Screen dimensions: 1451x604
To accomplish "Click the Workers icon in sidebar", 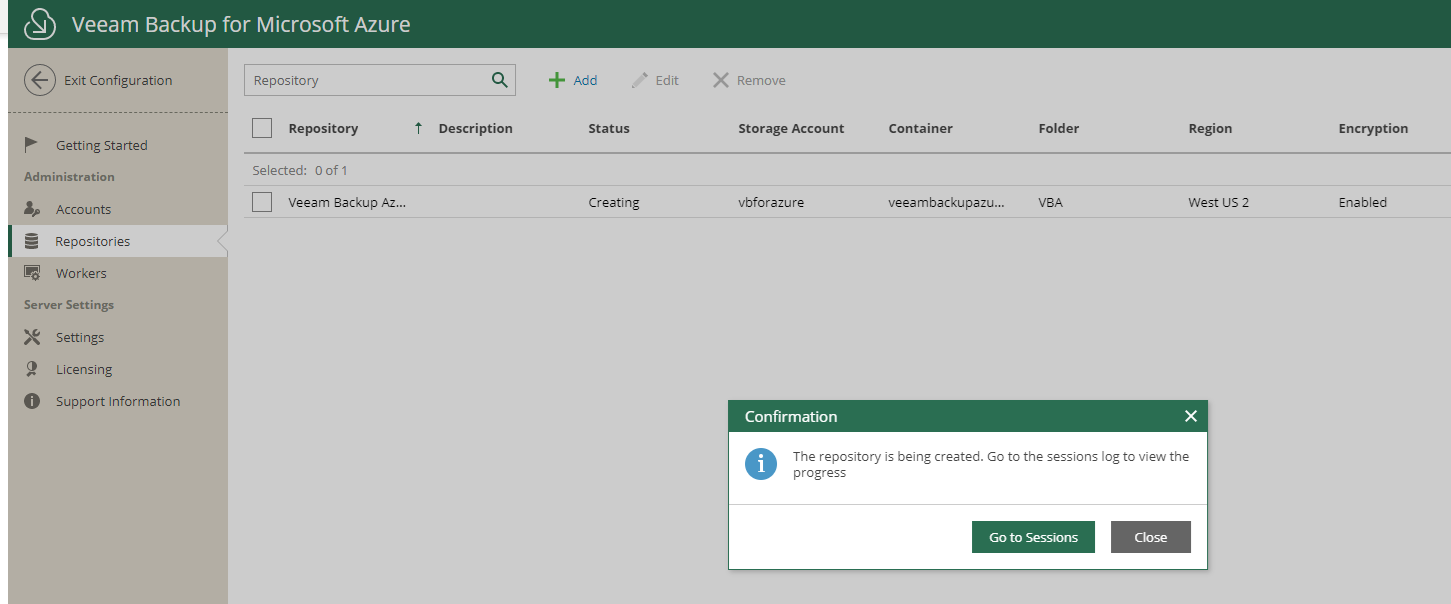I will (32, 273).
